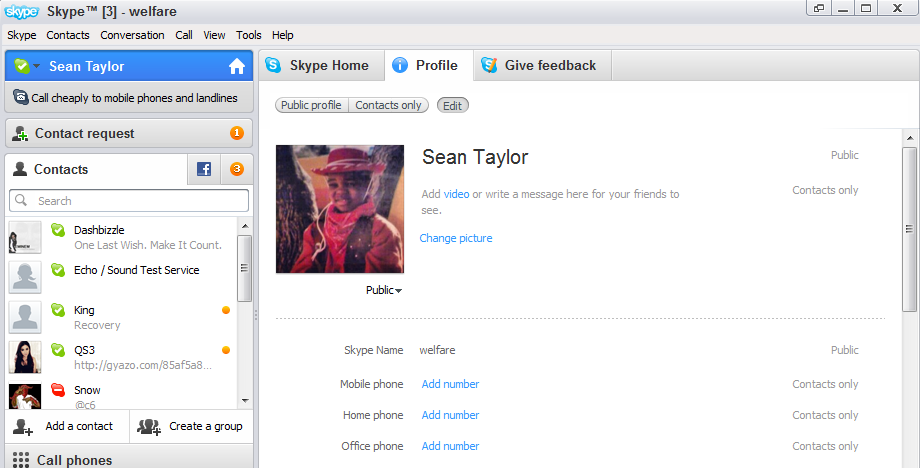Open recent notifications badge showing 3
Screen dimensions: 920x468
[236, 169]
